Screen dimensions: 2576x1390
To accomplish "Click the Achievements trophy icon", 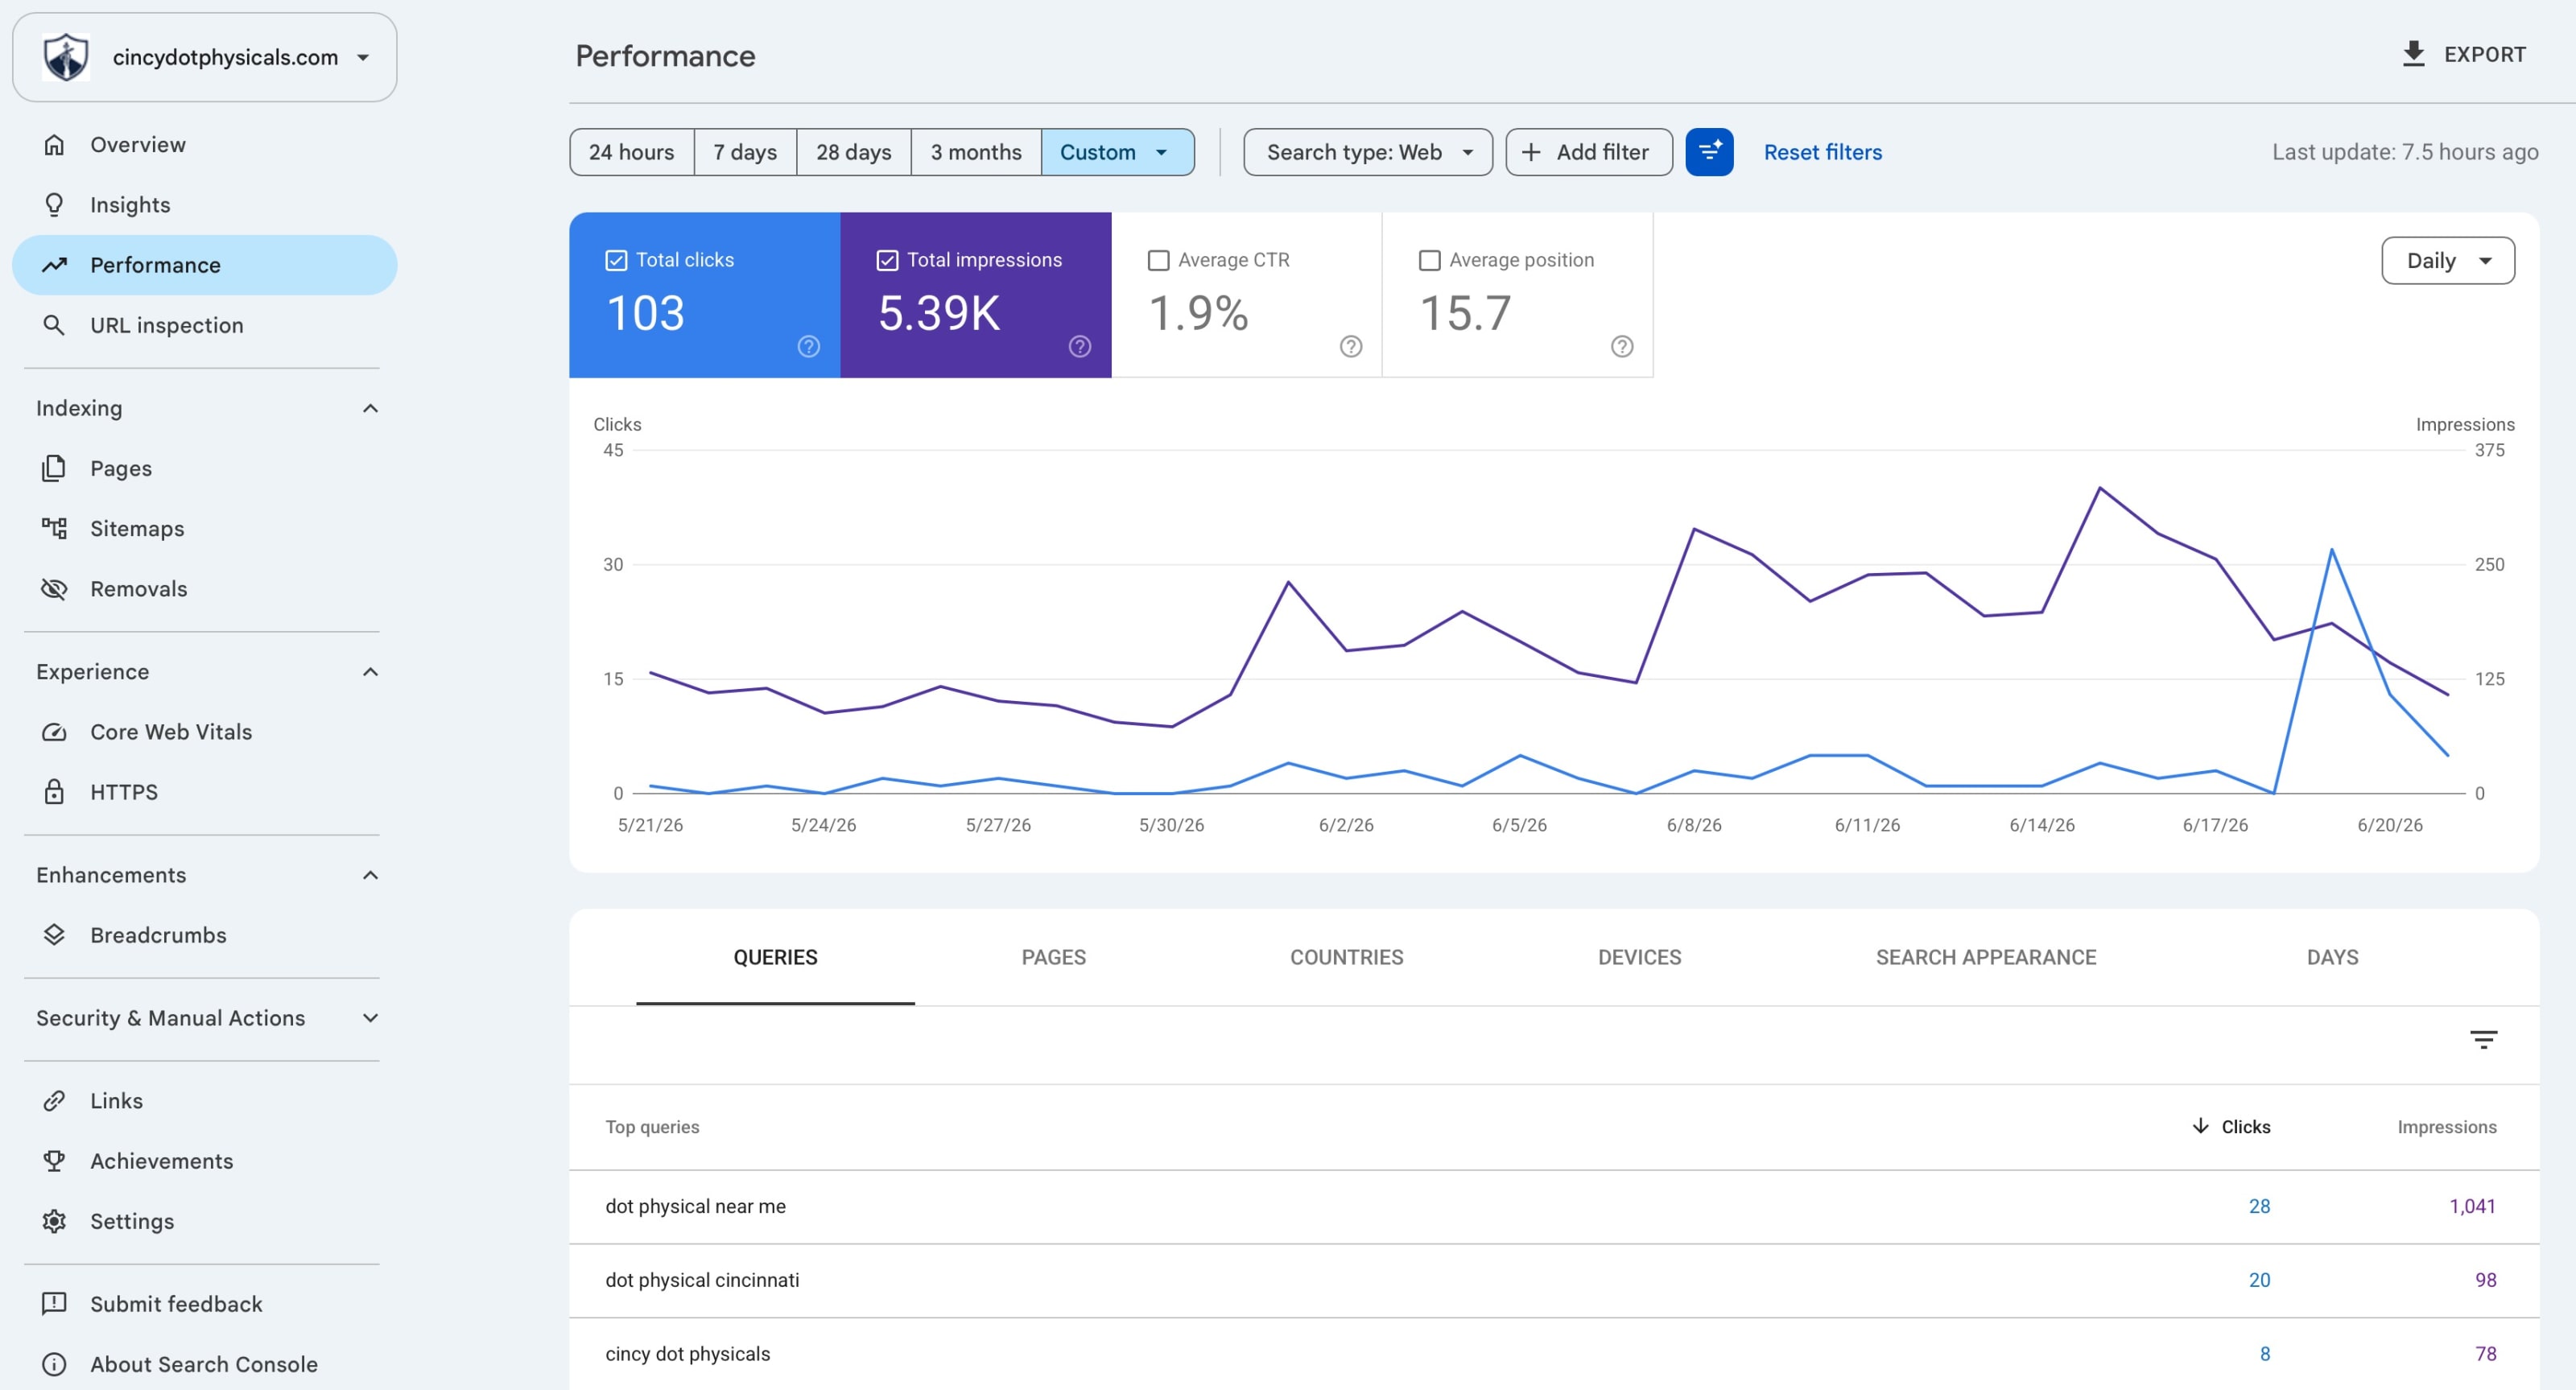I will click(x=54, y=1161).
